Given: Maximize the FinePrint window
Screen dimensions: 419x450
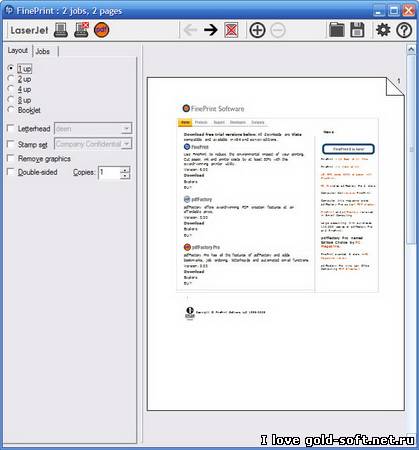Looking at the screenshot, I should (394, 11).
